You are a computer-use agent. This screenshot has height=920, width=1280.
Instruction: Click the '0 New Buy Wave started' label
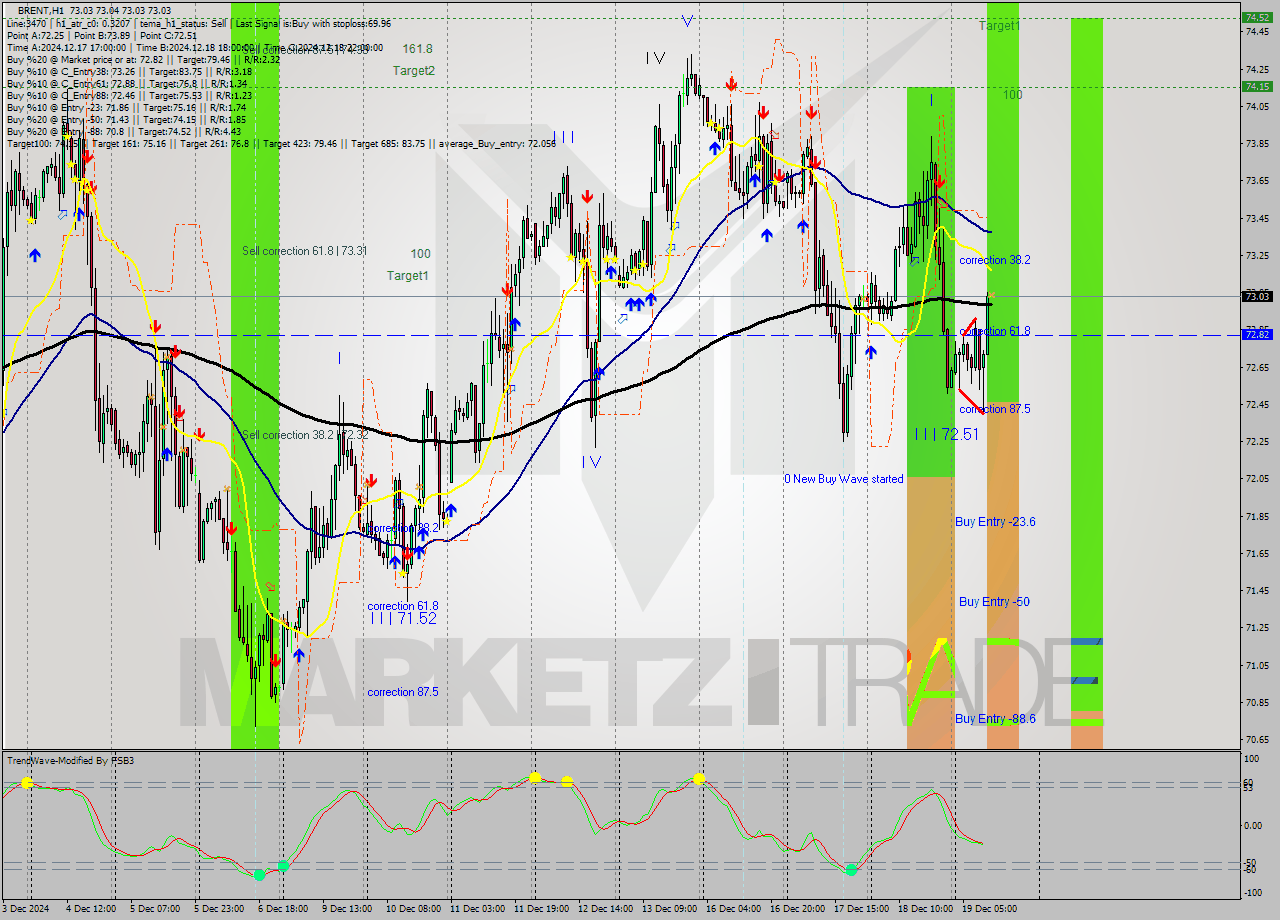[843, 479]
